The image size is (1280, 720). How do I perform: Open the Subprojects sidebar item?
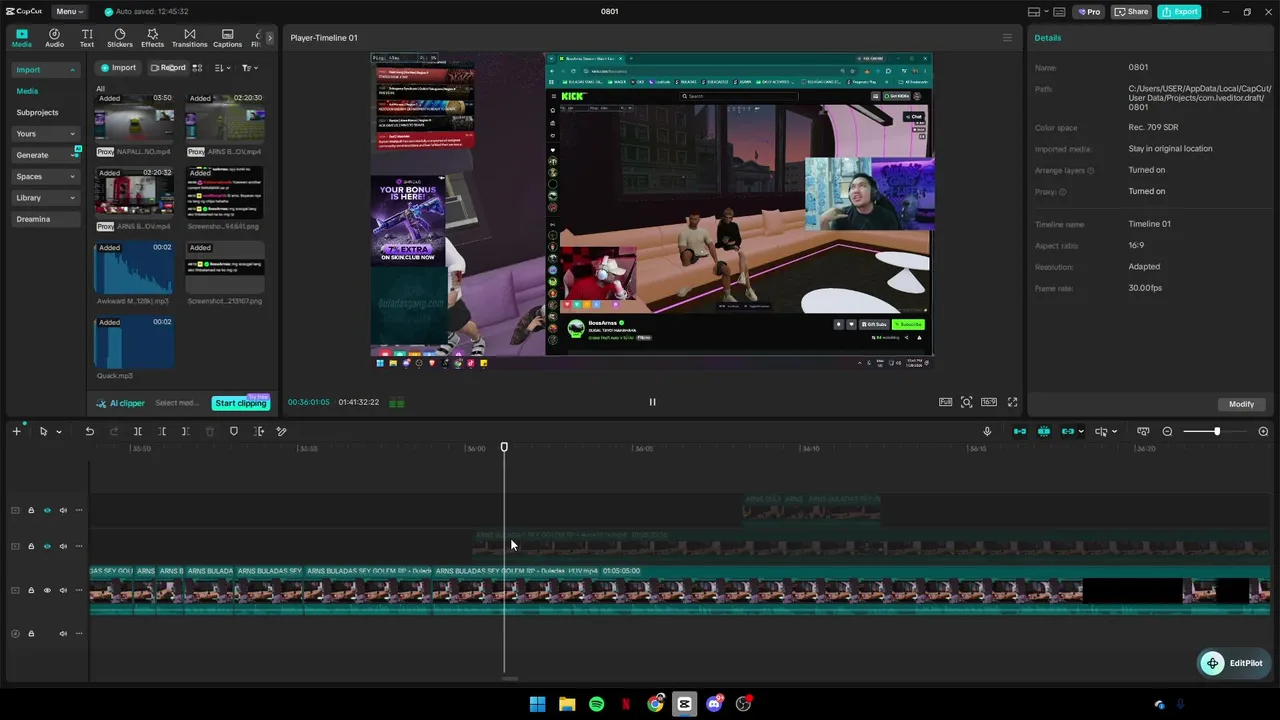pos(37,113)
